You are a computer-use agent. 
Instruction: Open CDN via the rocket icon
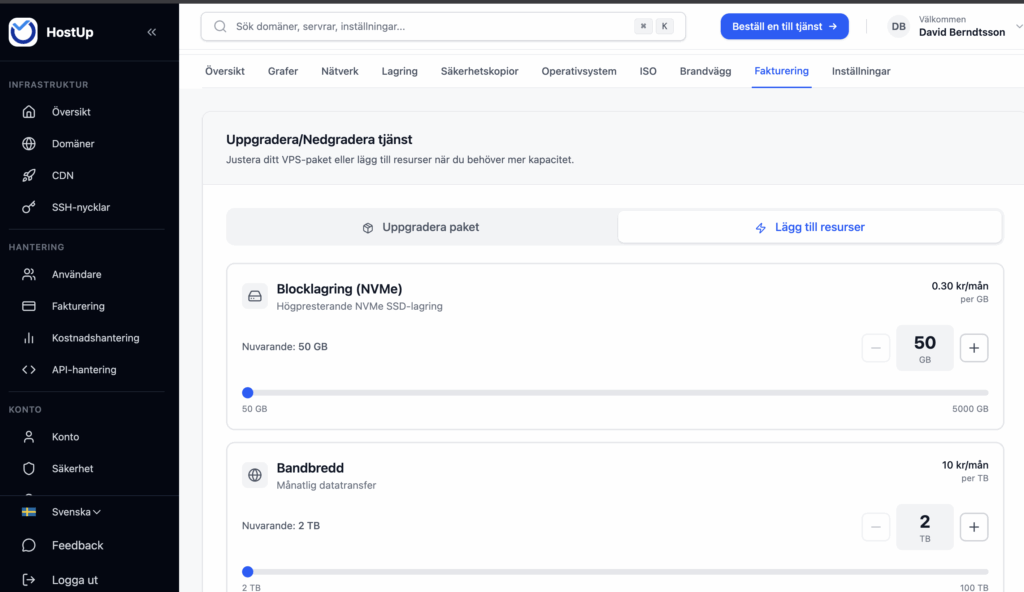tap(29, 176)
